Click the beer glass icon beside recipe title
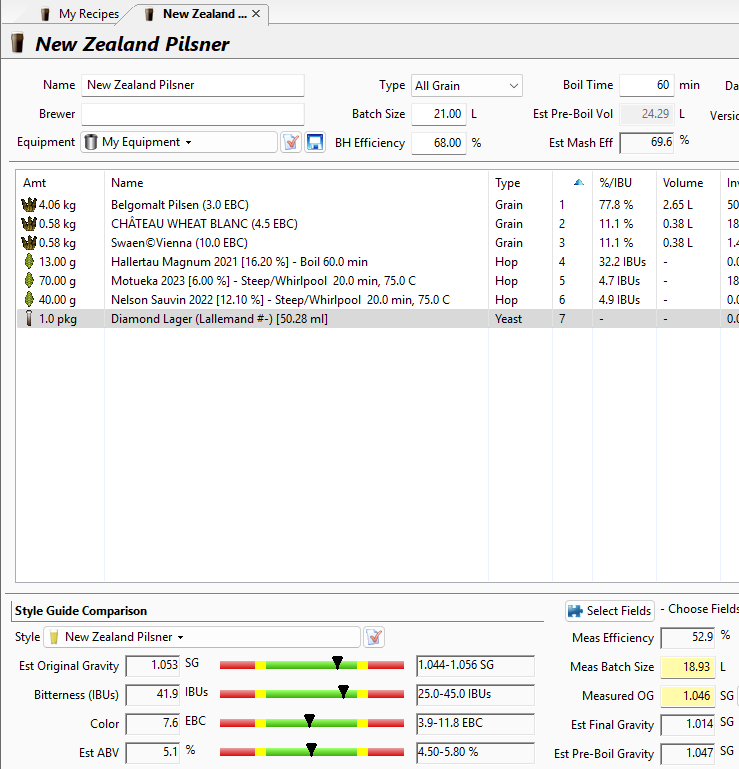The width and height of the screenshot is (739, 769). pos(18,43)
